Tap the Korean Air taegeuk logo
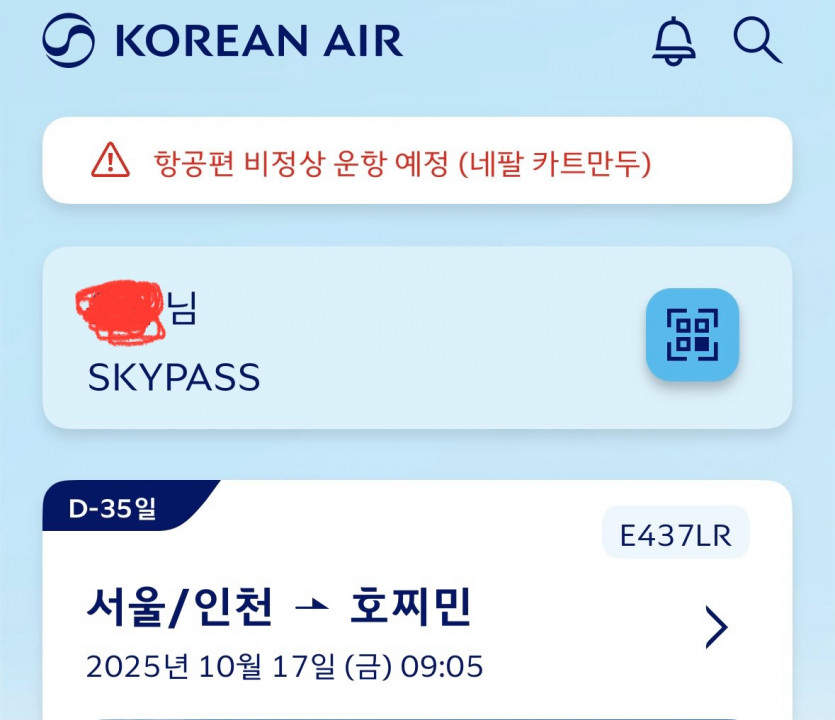Screen dimensions: 835x720 [x=68, y=41]
